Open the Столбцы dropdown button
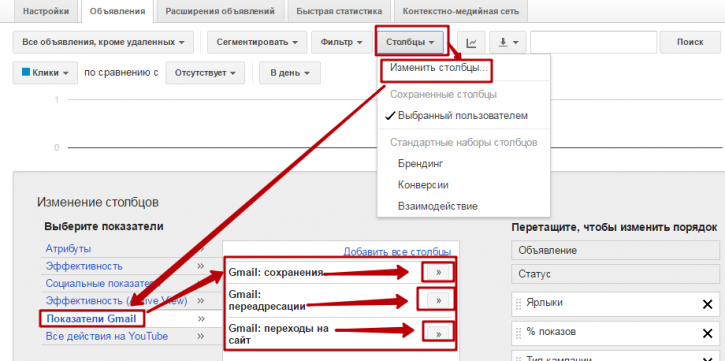This screenshot has width=725, height=361. [x=410, y=43]
